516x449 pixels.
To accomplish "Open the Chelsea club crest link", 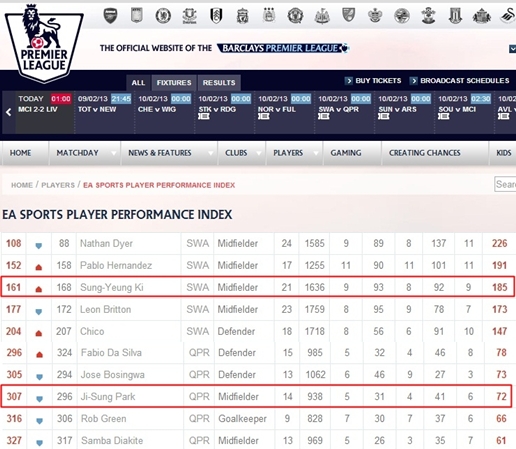I will tap(163, 16).
